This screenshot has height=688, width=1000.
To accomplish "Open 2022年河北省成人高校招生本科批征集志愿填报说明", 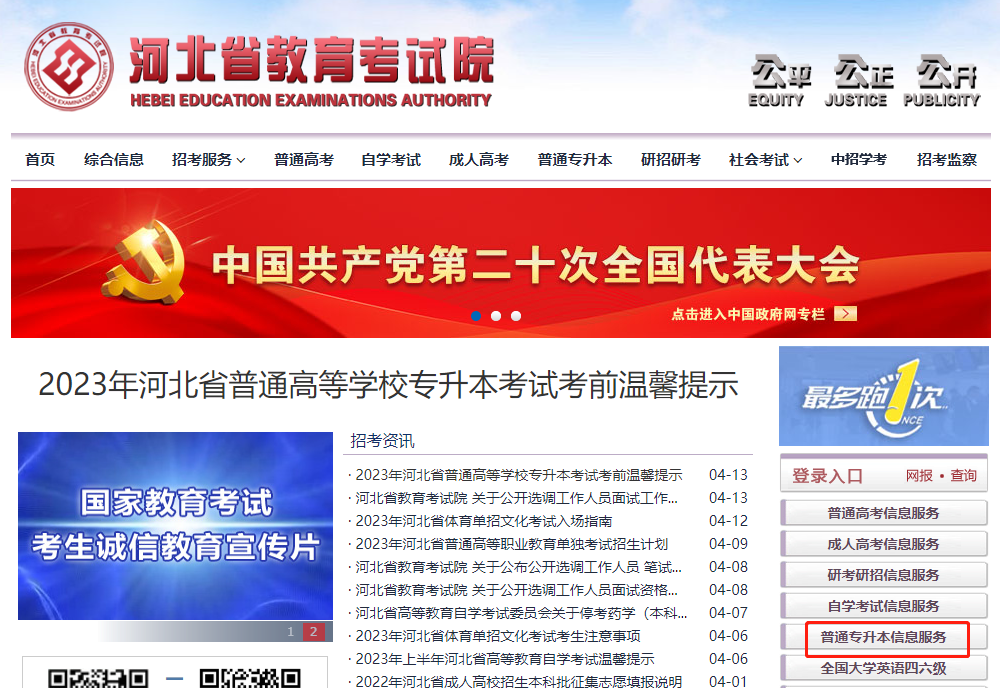I will click(x=518, y=682).
